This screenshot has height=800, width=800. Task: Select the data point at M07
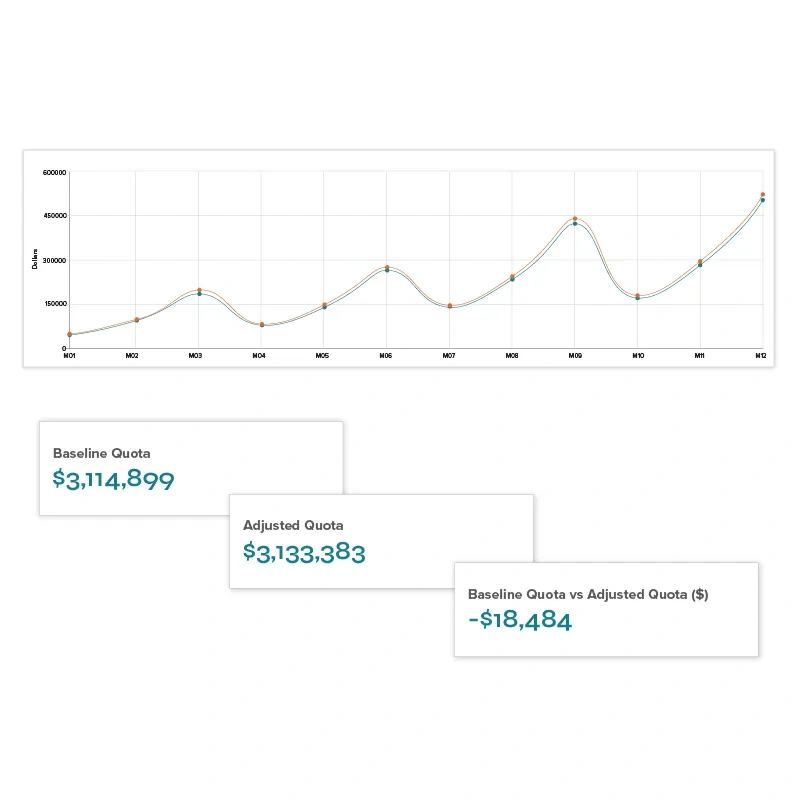(450, 306)
